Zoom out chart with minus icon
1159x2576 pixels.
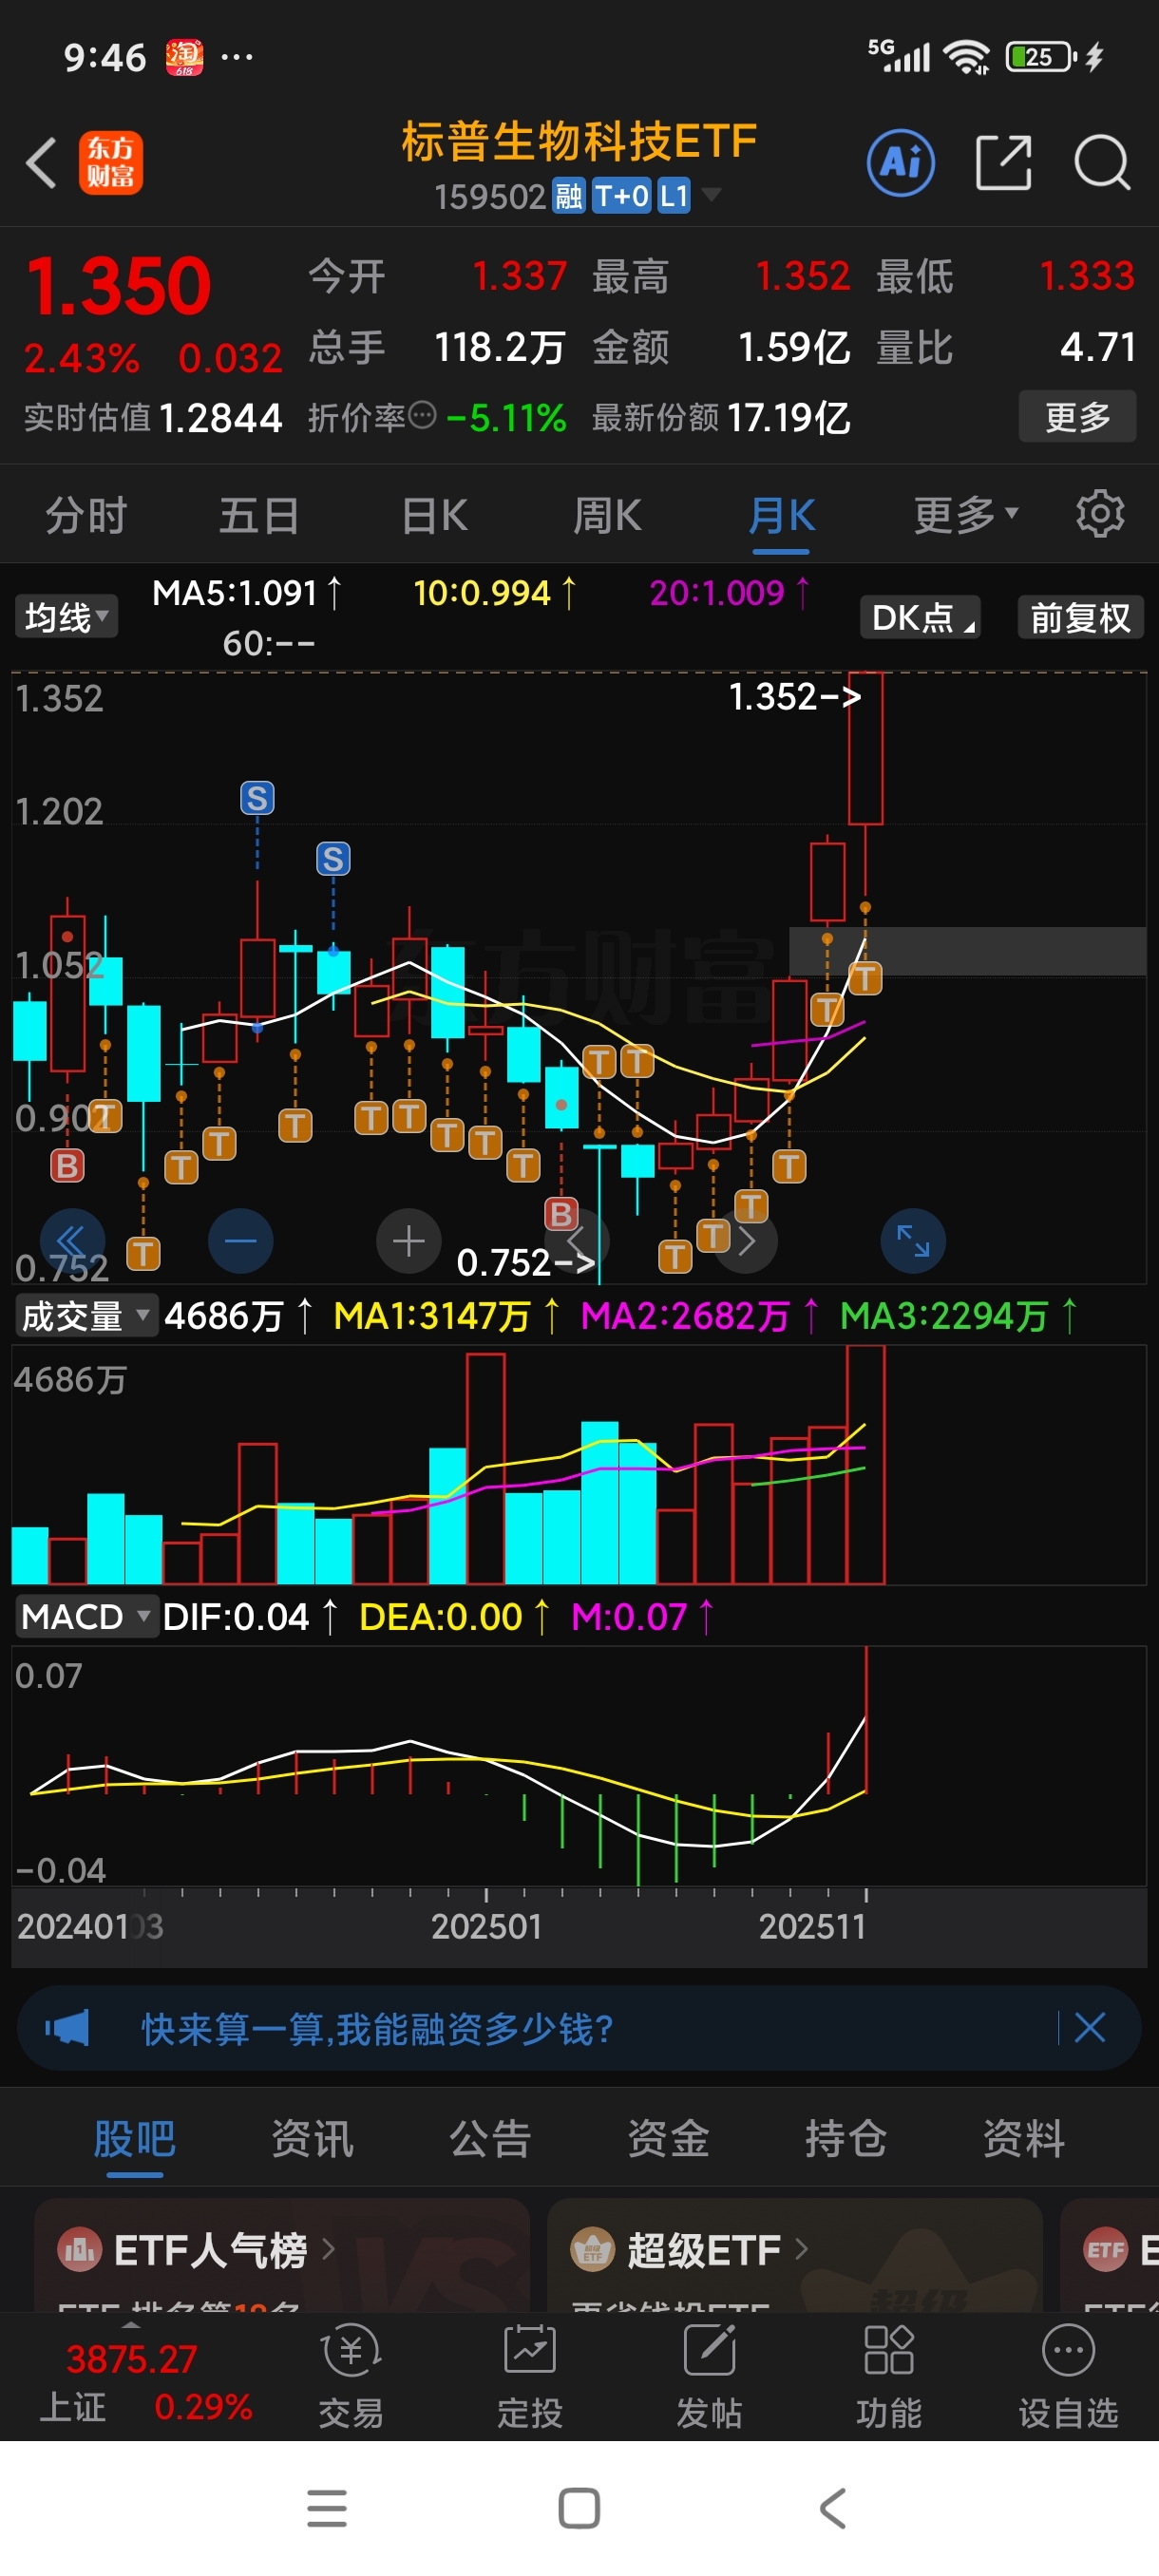click(x=240, y=1241)
